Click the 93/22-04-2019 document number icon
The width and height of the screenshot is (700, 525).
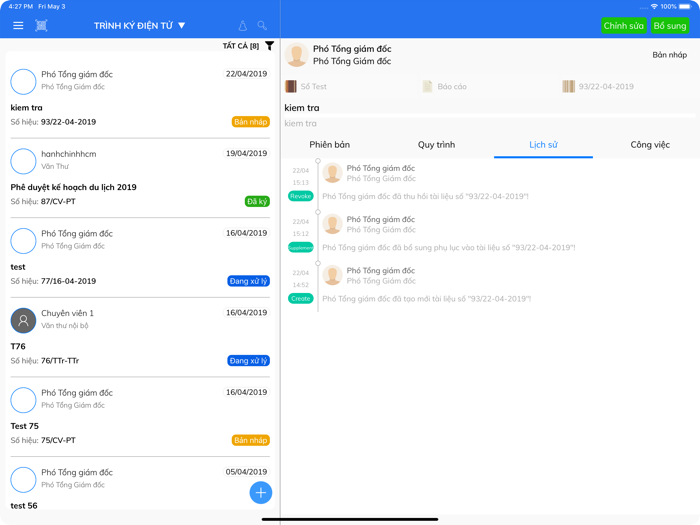coord(568,87)
